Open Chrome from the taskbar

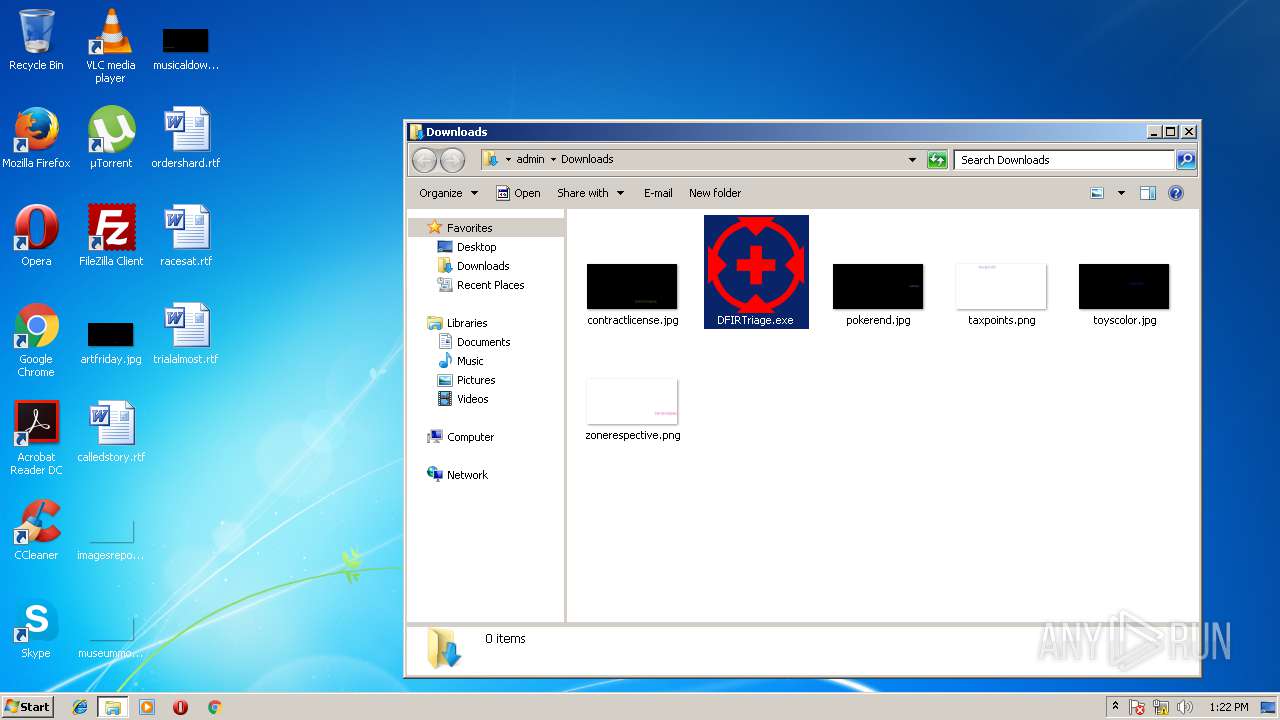(x=214, y=707)
